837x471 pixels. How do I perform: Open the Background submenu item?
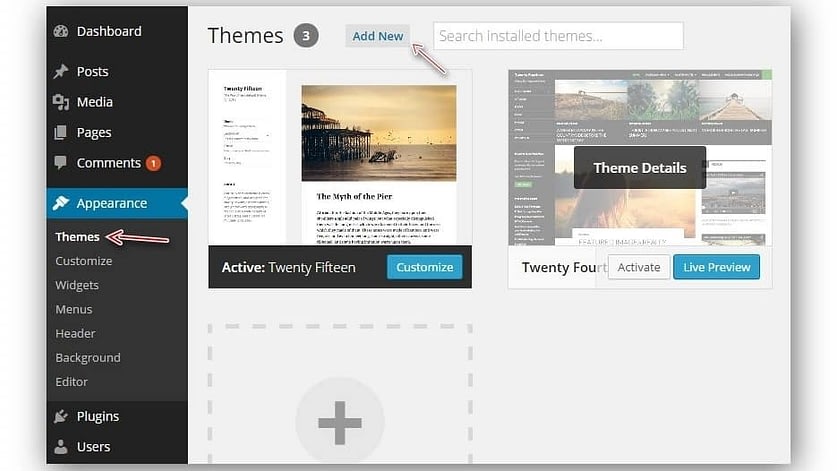coord(88,358)
